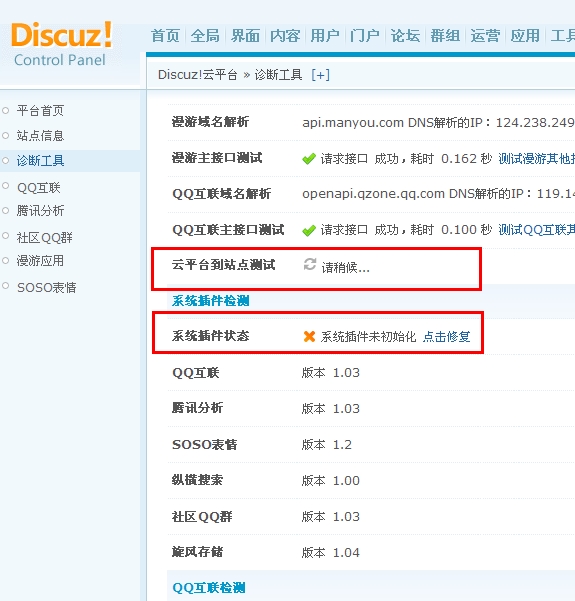Click the 漫游域名解析 row label
575x601 pixels.
(210, 122)
